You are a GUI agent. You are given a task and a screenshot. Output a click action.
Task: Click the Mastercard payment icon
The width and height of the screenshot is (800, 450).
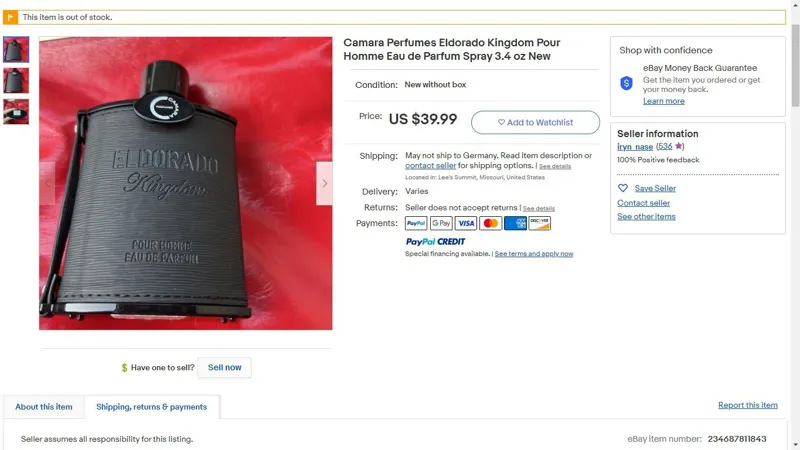(490, 223)
